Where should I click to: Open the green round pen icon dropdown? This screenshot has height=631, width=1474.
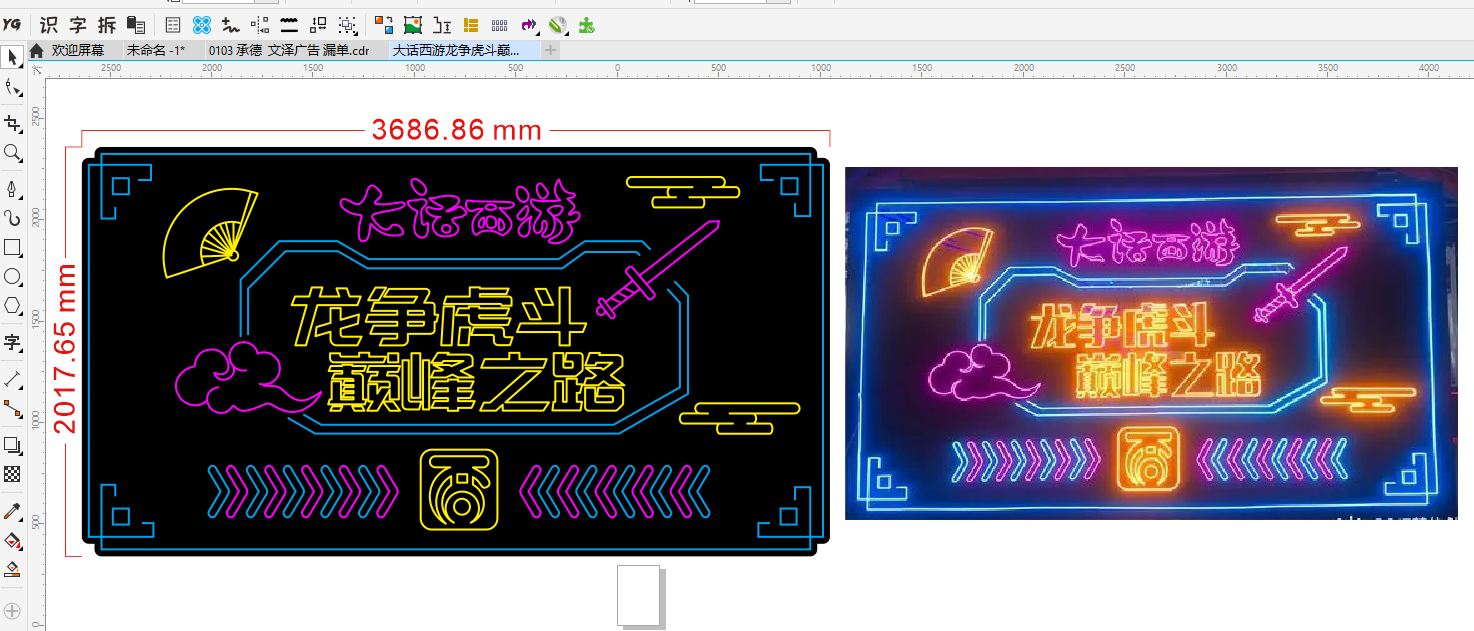click(559, 25)
